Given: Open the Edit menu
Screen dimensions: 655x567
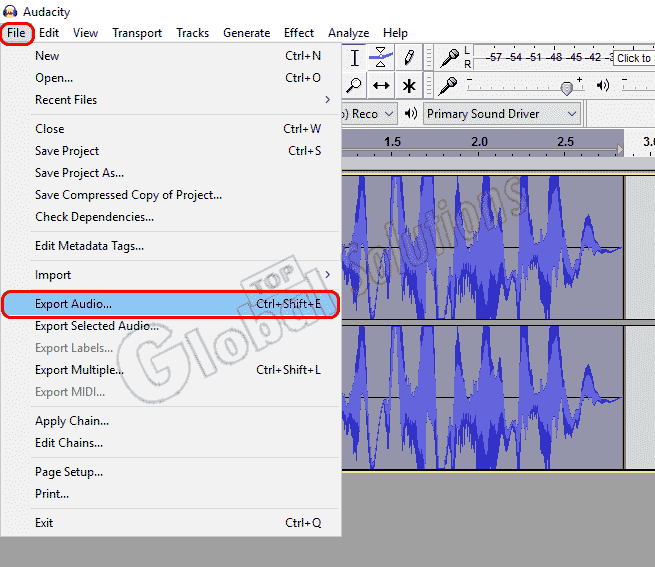Looking at the screenshot, I should (x=49, y=33).
